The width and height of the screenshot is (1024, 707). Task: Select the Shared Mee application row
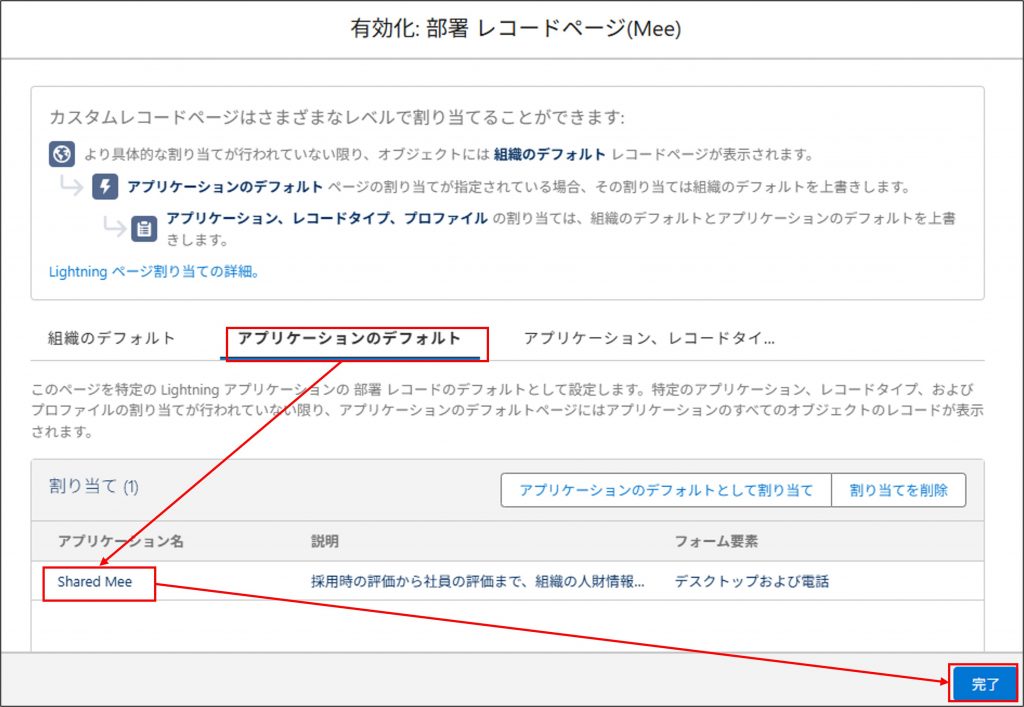pyautogui.click(x=94, y=581)
